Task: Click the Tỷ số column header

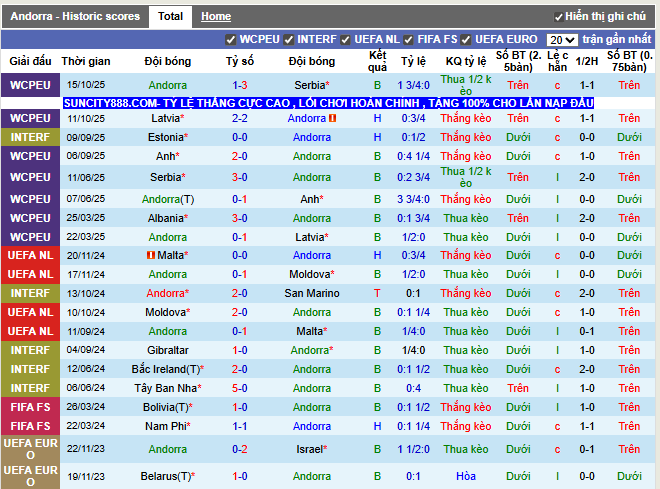Action: (x=240, y=61)
